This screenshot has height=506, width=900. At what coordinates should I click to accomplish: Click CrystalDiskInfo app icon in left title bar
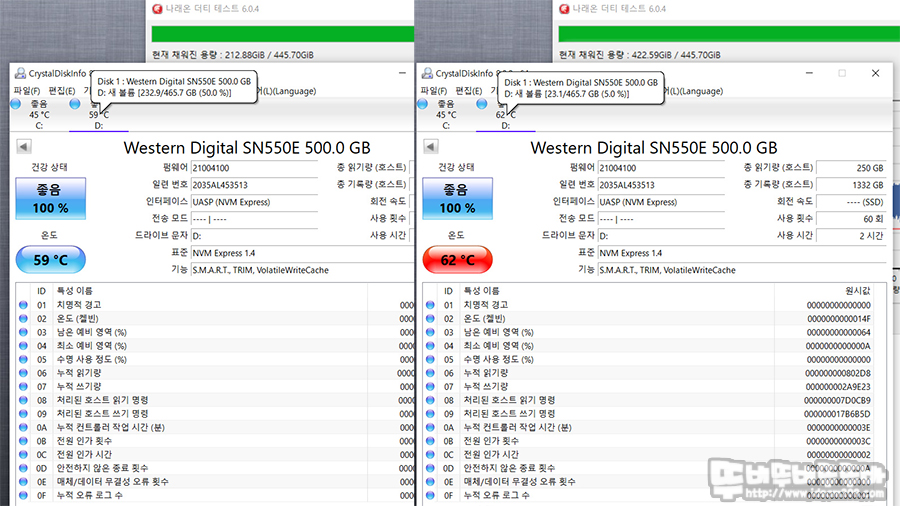tap(20, 73)
